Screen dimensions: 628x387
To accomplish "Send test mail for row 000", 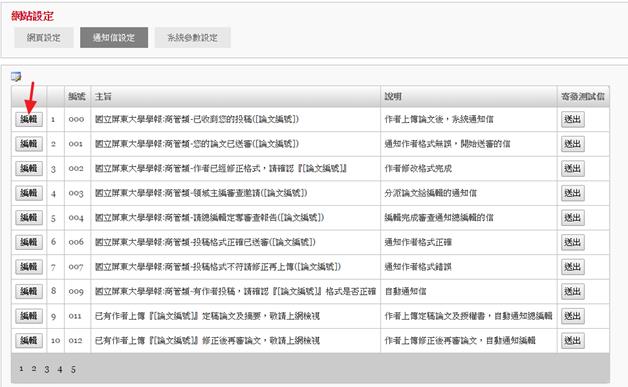I will (573, 119).
